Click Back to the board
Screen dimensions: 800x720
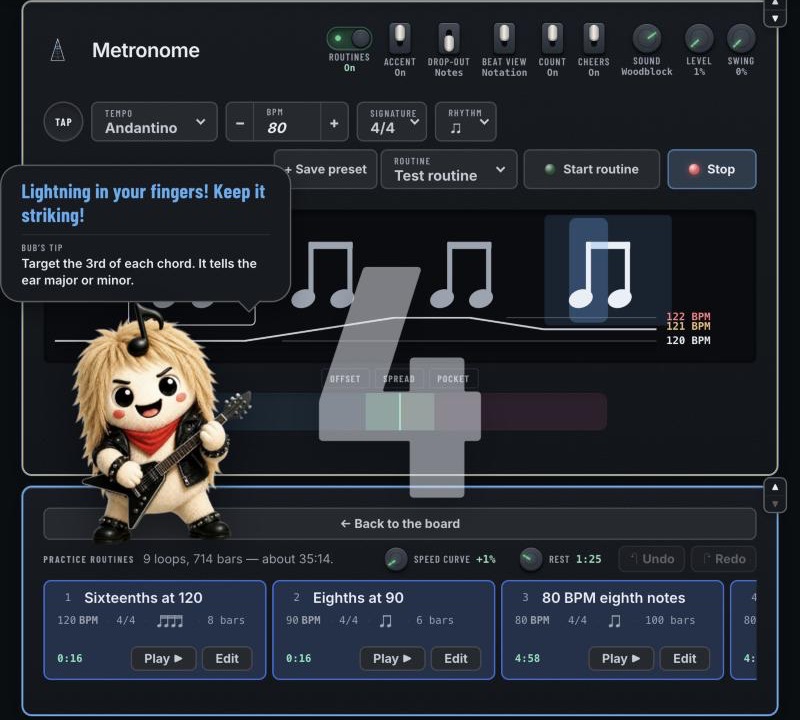click(400, 524)
